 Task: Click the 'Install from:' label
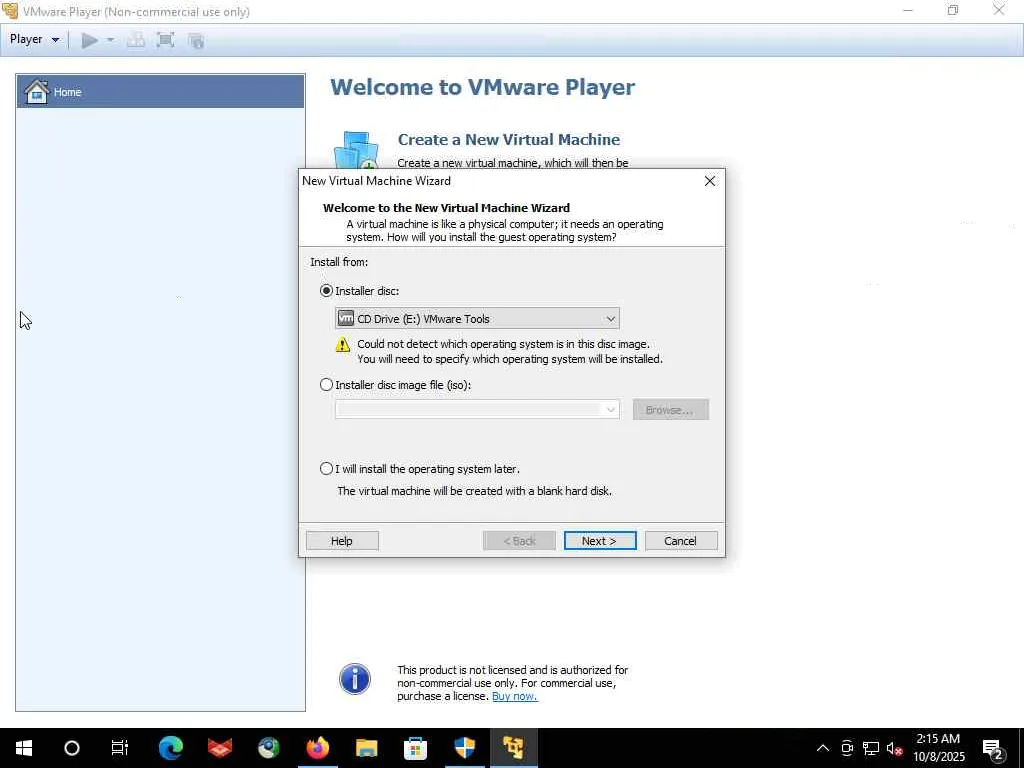pyautogui.click(x=339, y=262)
